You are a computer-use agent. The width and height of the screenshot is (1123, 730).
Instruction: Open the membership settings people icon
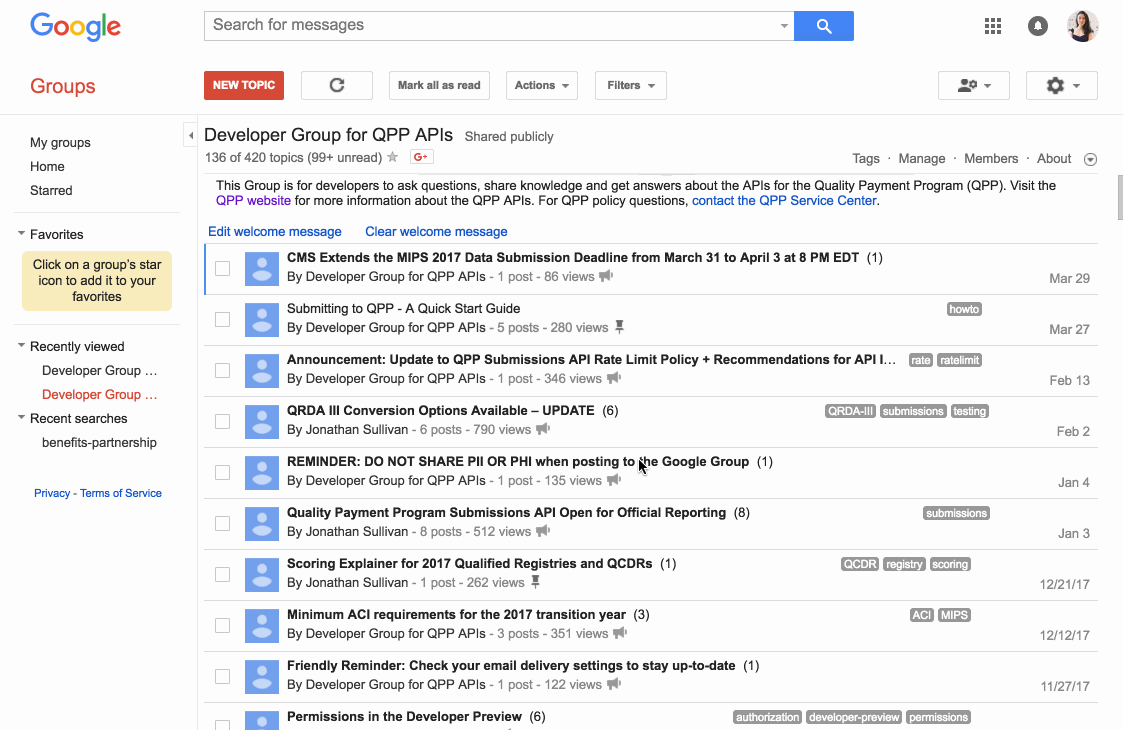point(973,86)
